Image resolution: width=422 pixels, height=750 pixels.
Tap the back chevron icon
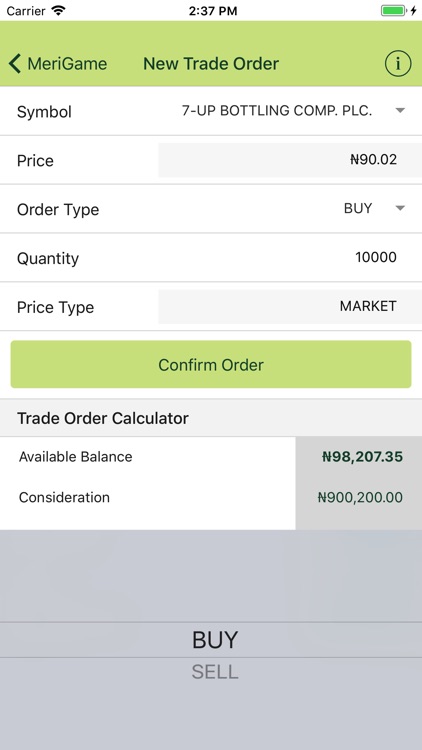coord(15,63)
